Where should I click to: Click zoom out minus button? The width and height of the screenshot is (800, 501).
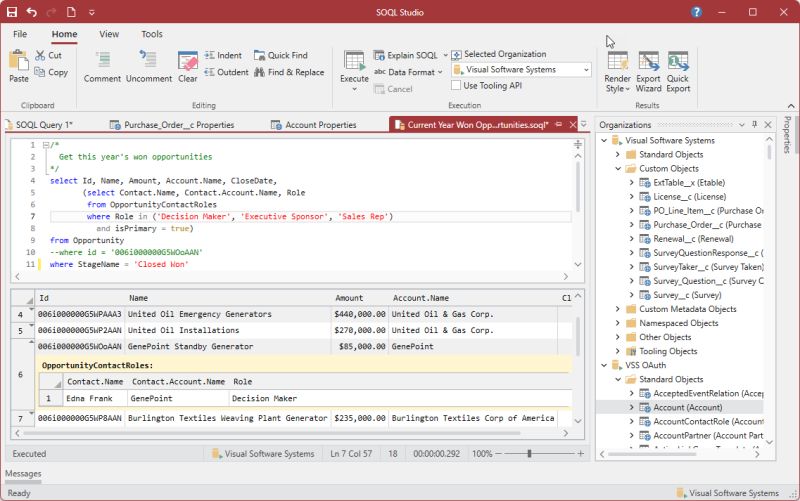(498, 454)
